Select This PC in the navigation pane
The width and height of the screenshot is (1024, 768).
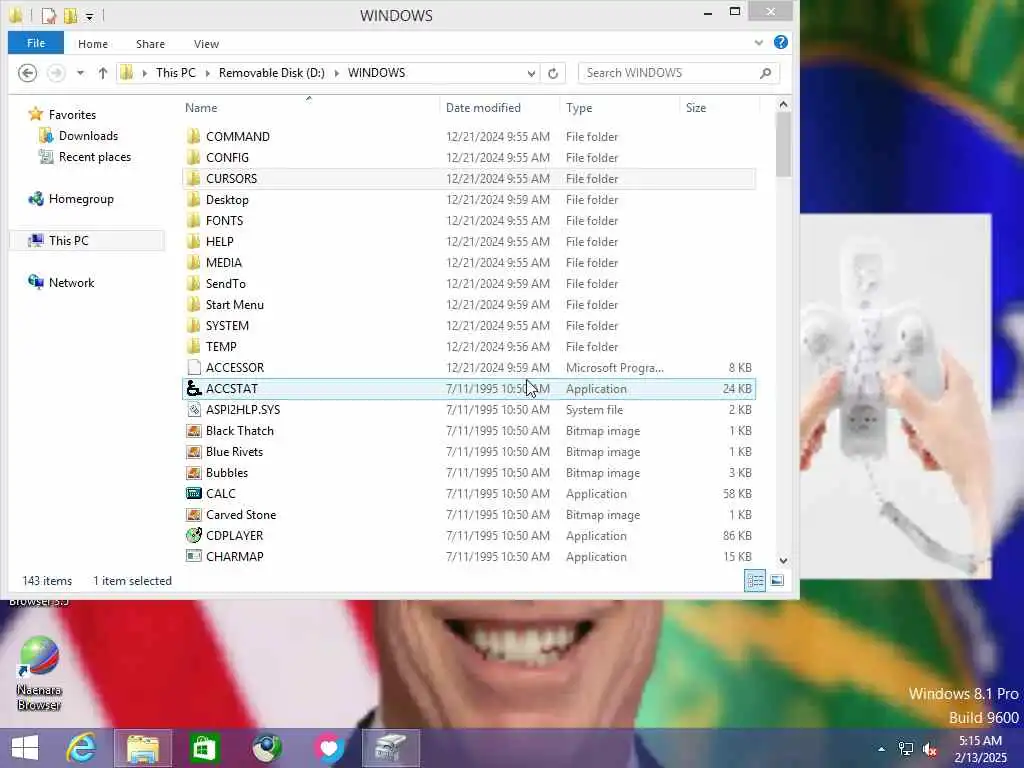pyautogui.click(x=88, y=240)
